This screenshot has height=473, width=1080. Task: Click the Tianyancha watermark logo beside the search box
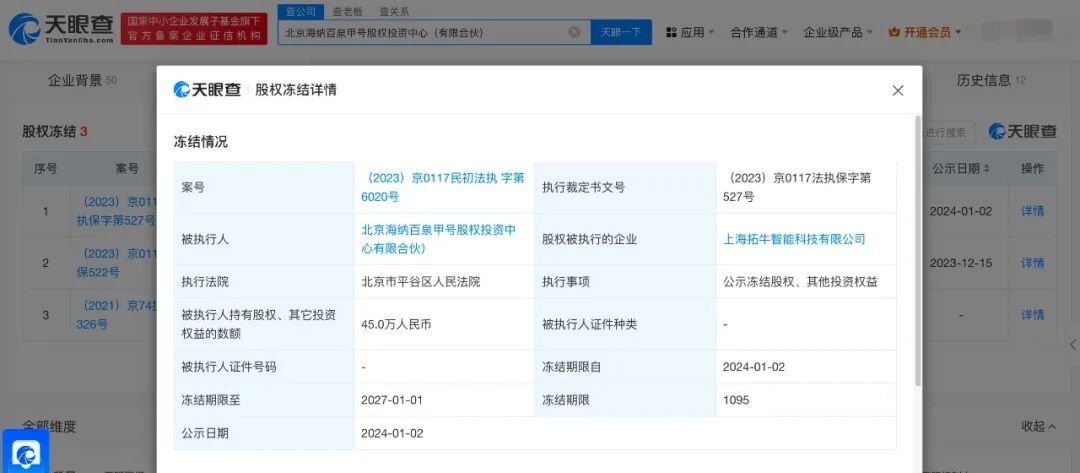[1022, 132]
